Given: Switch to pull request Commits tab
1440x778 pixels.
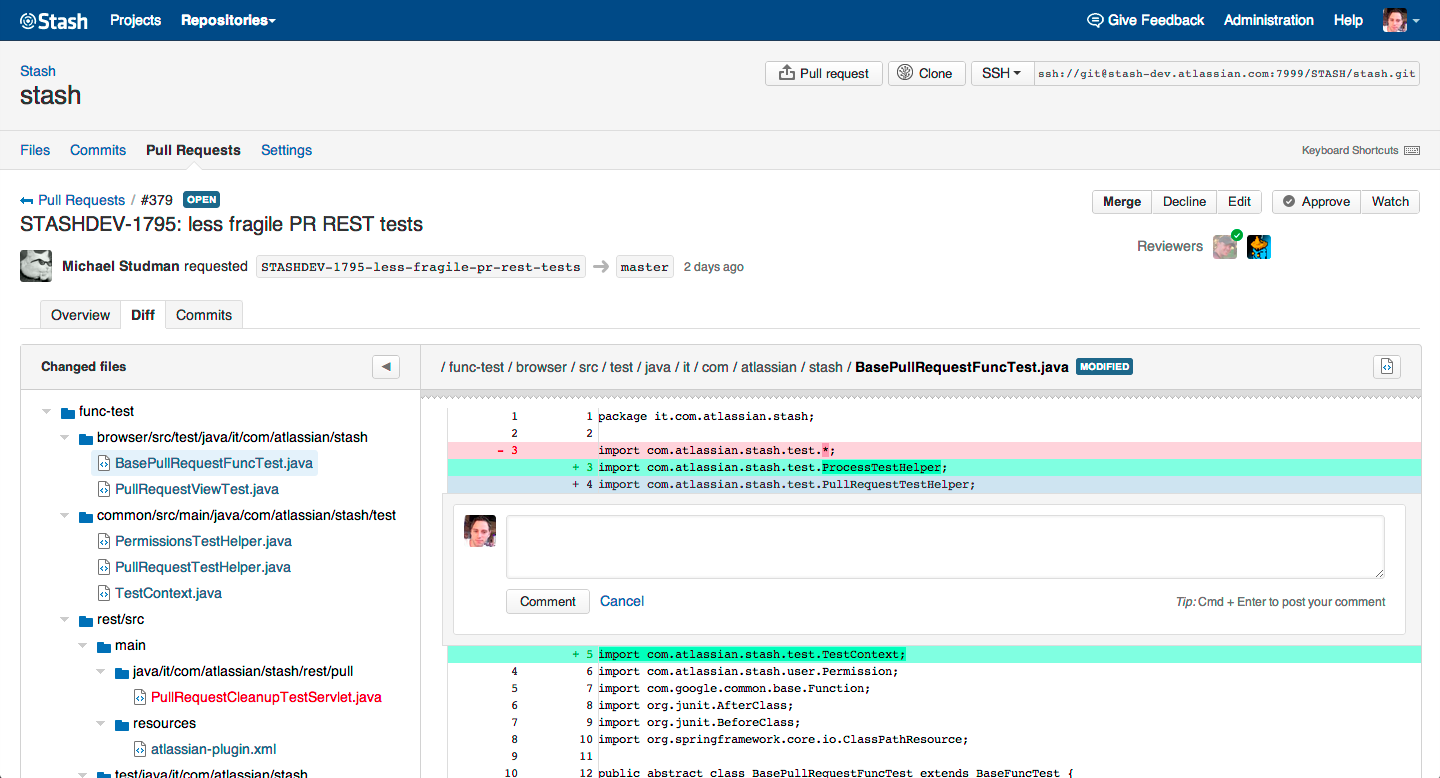Looking at the screenshot, I should coord(204,315).
